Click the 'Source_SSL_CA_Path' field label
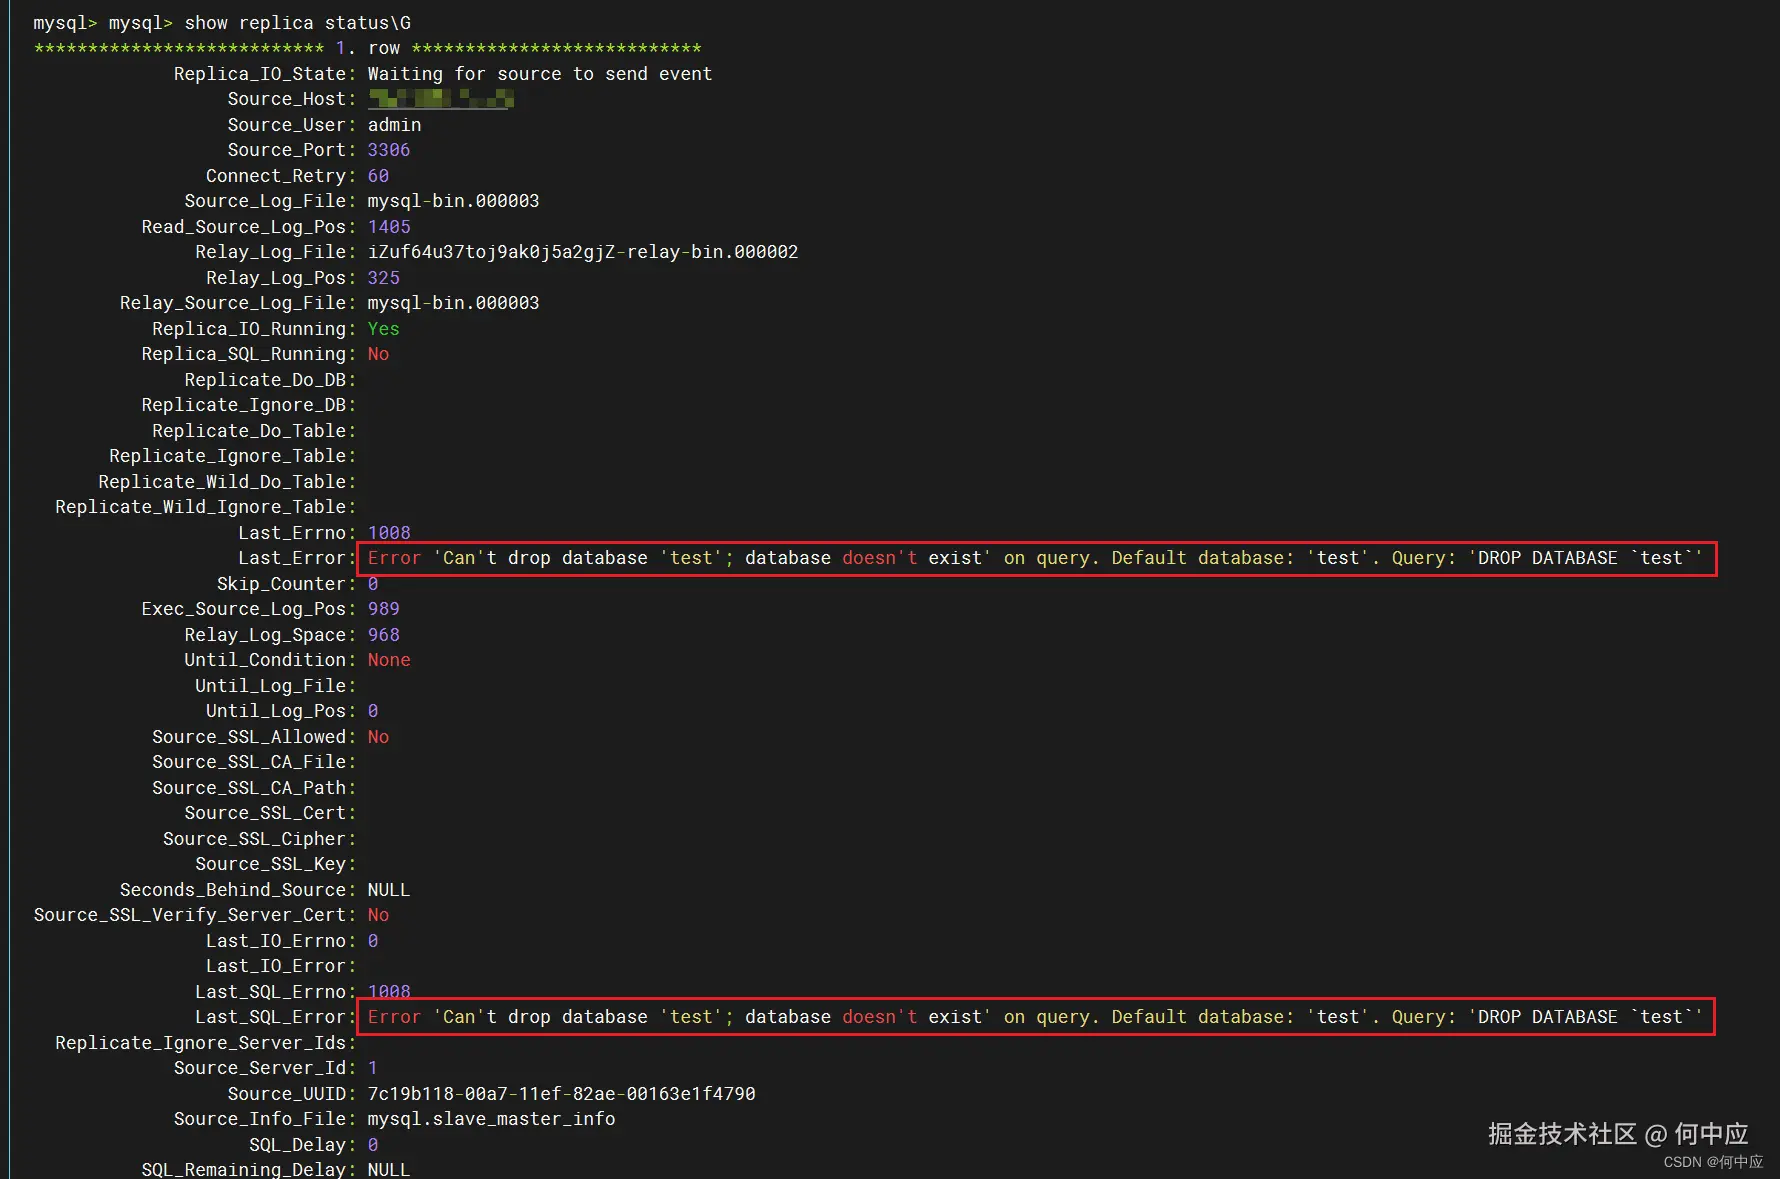The width and height of the screenshot is (1780, 1179). [249, 788]
